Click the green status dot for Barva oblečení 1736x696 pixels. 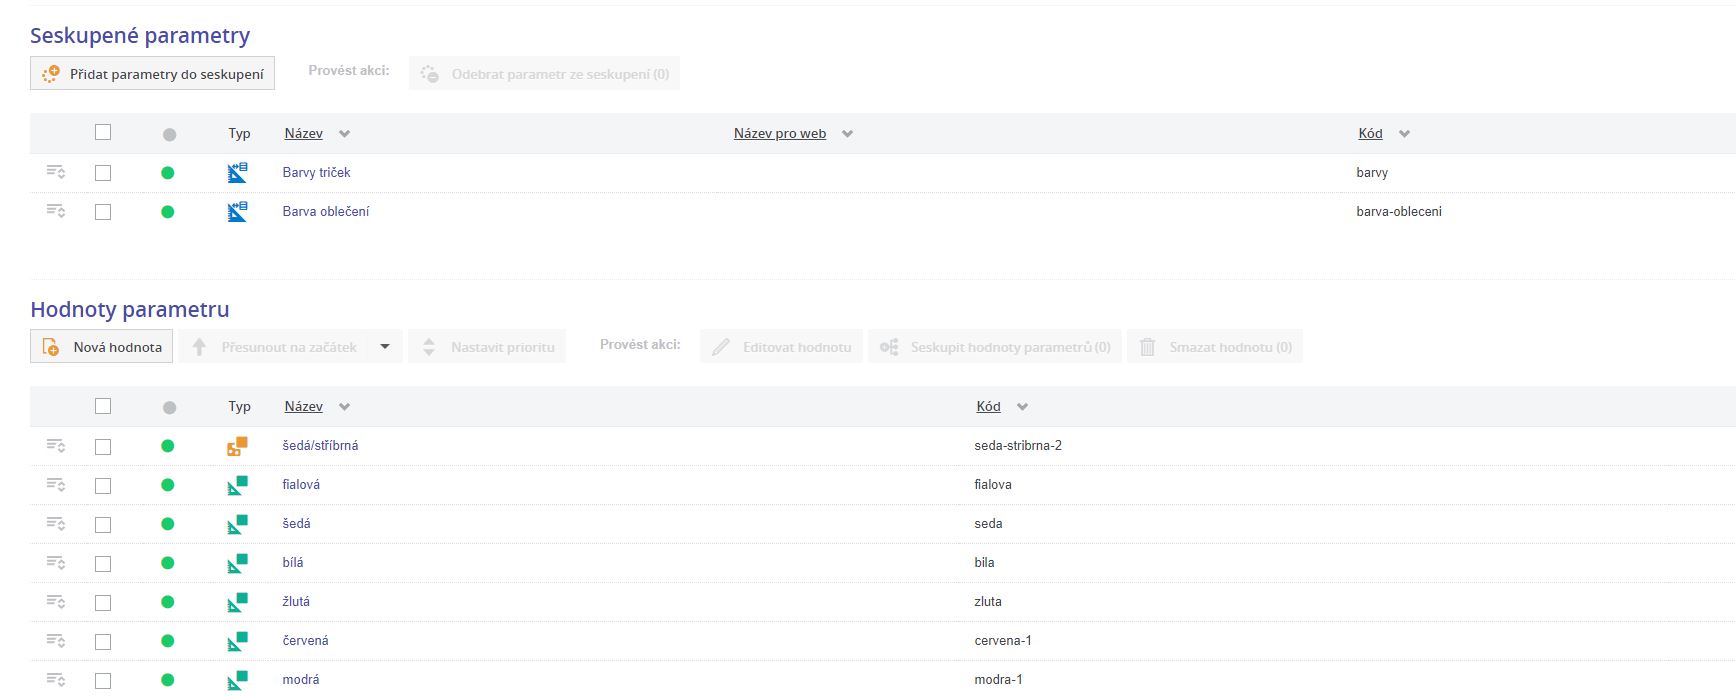coord(168,212)
